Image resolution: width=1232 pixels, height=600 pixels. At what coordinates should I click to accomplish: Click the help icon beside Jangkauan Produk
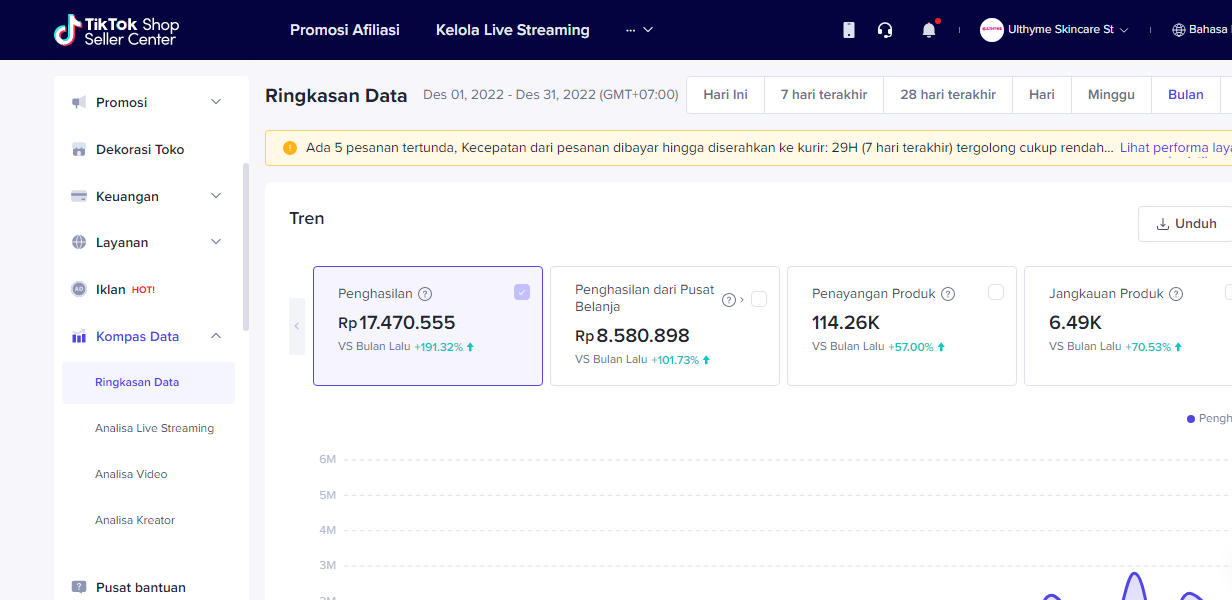pos(1176,294)
